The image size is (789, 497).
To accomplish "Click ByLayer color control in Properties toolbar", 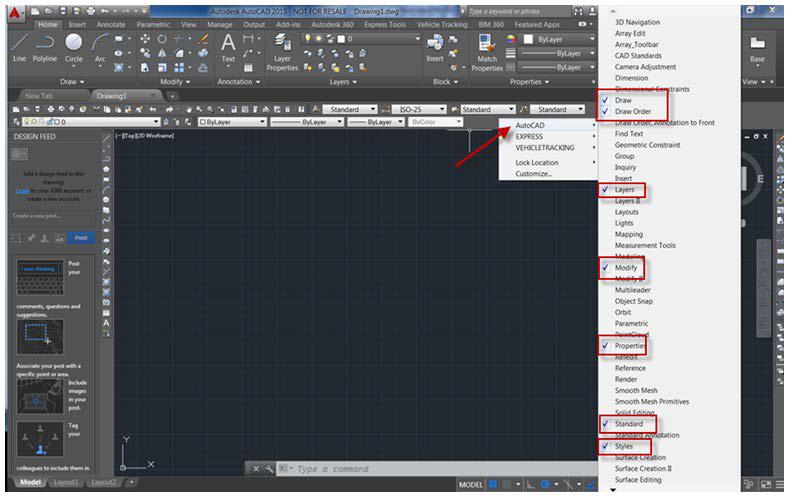I will (x=231, y=122).
